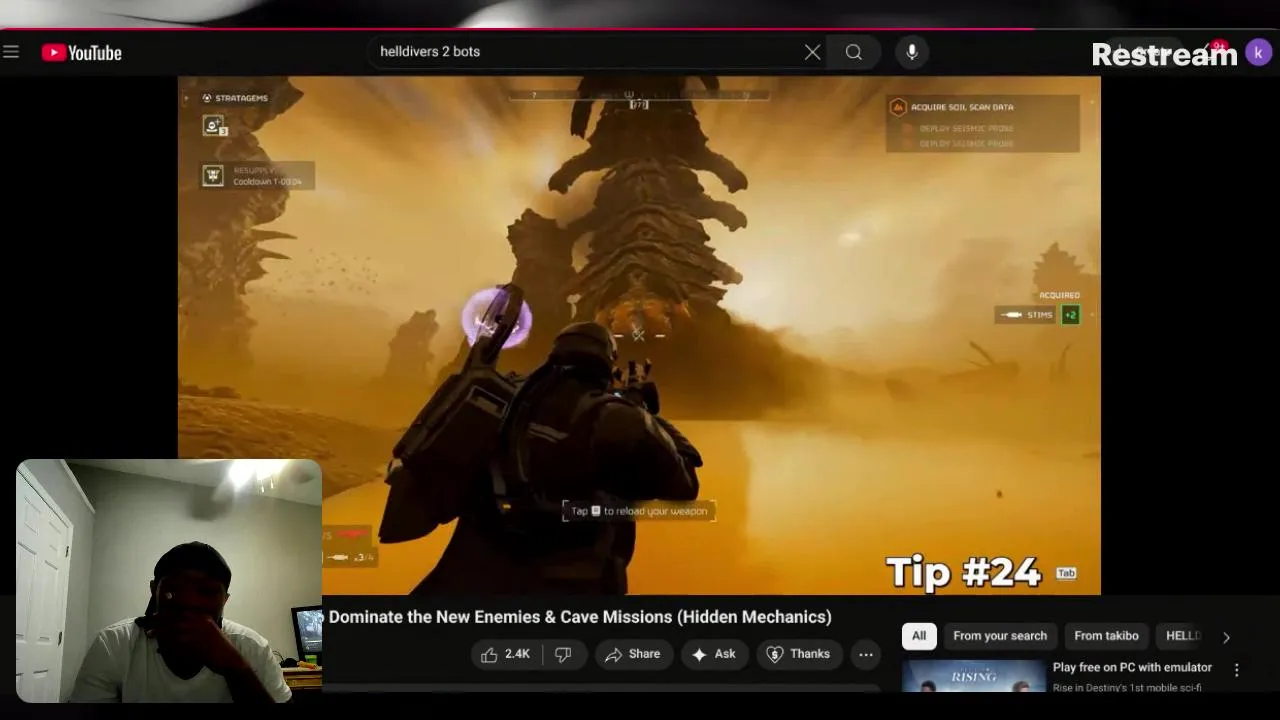Open the YouTube hamburger guide menu
Screen dimensions: 1280x720
pyautogui.click(x=11, y=52)
